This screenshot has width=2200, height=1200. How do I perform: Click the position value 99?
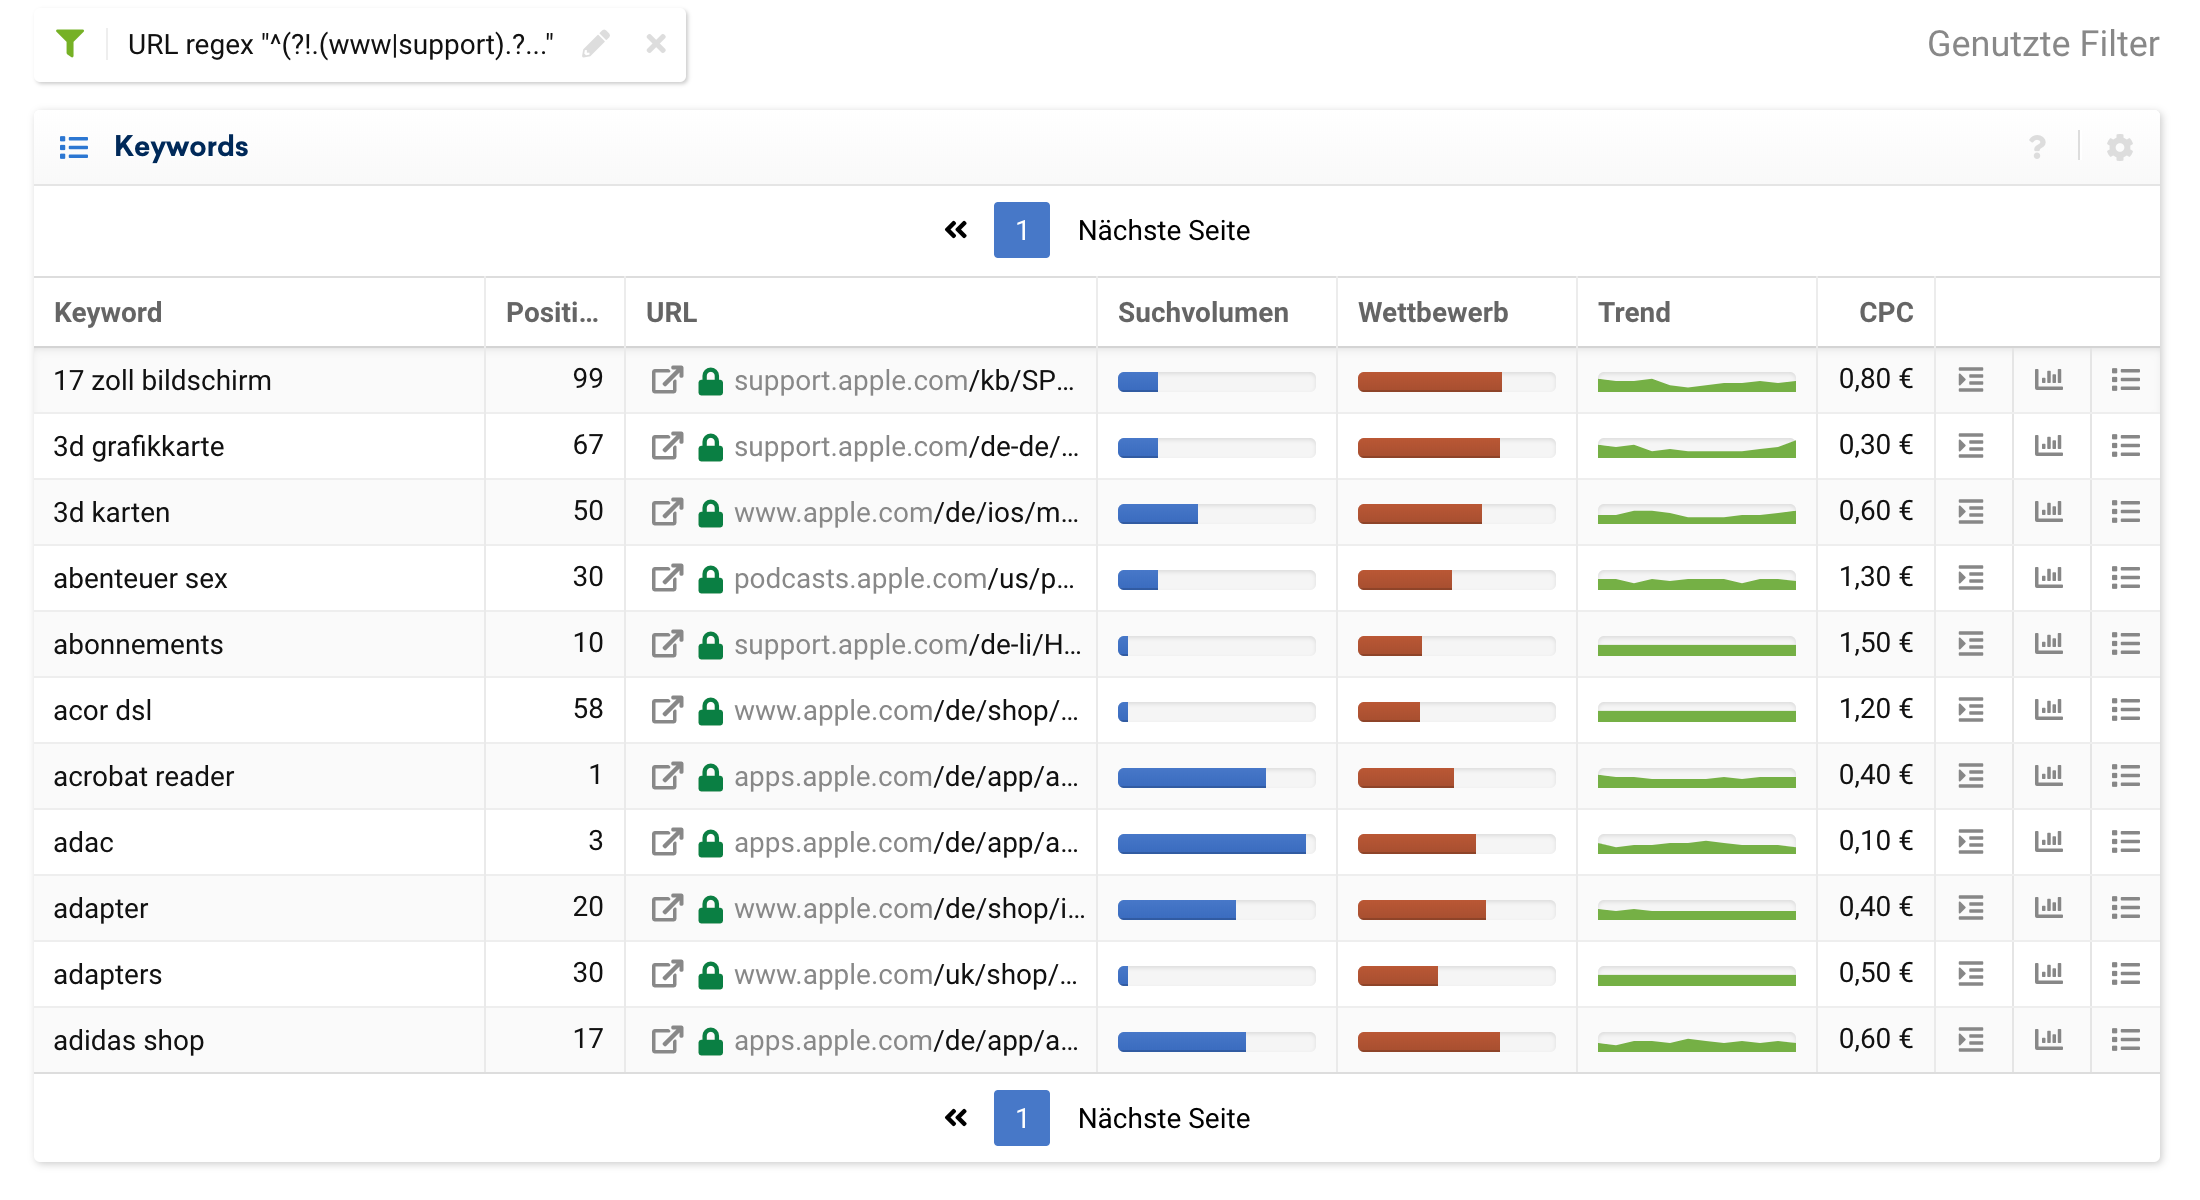click(x=588, y=379)
